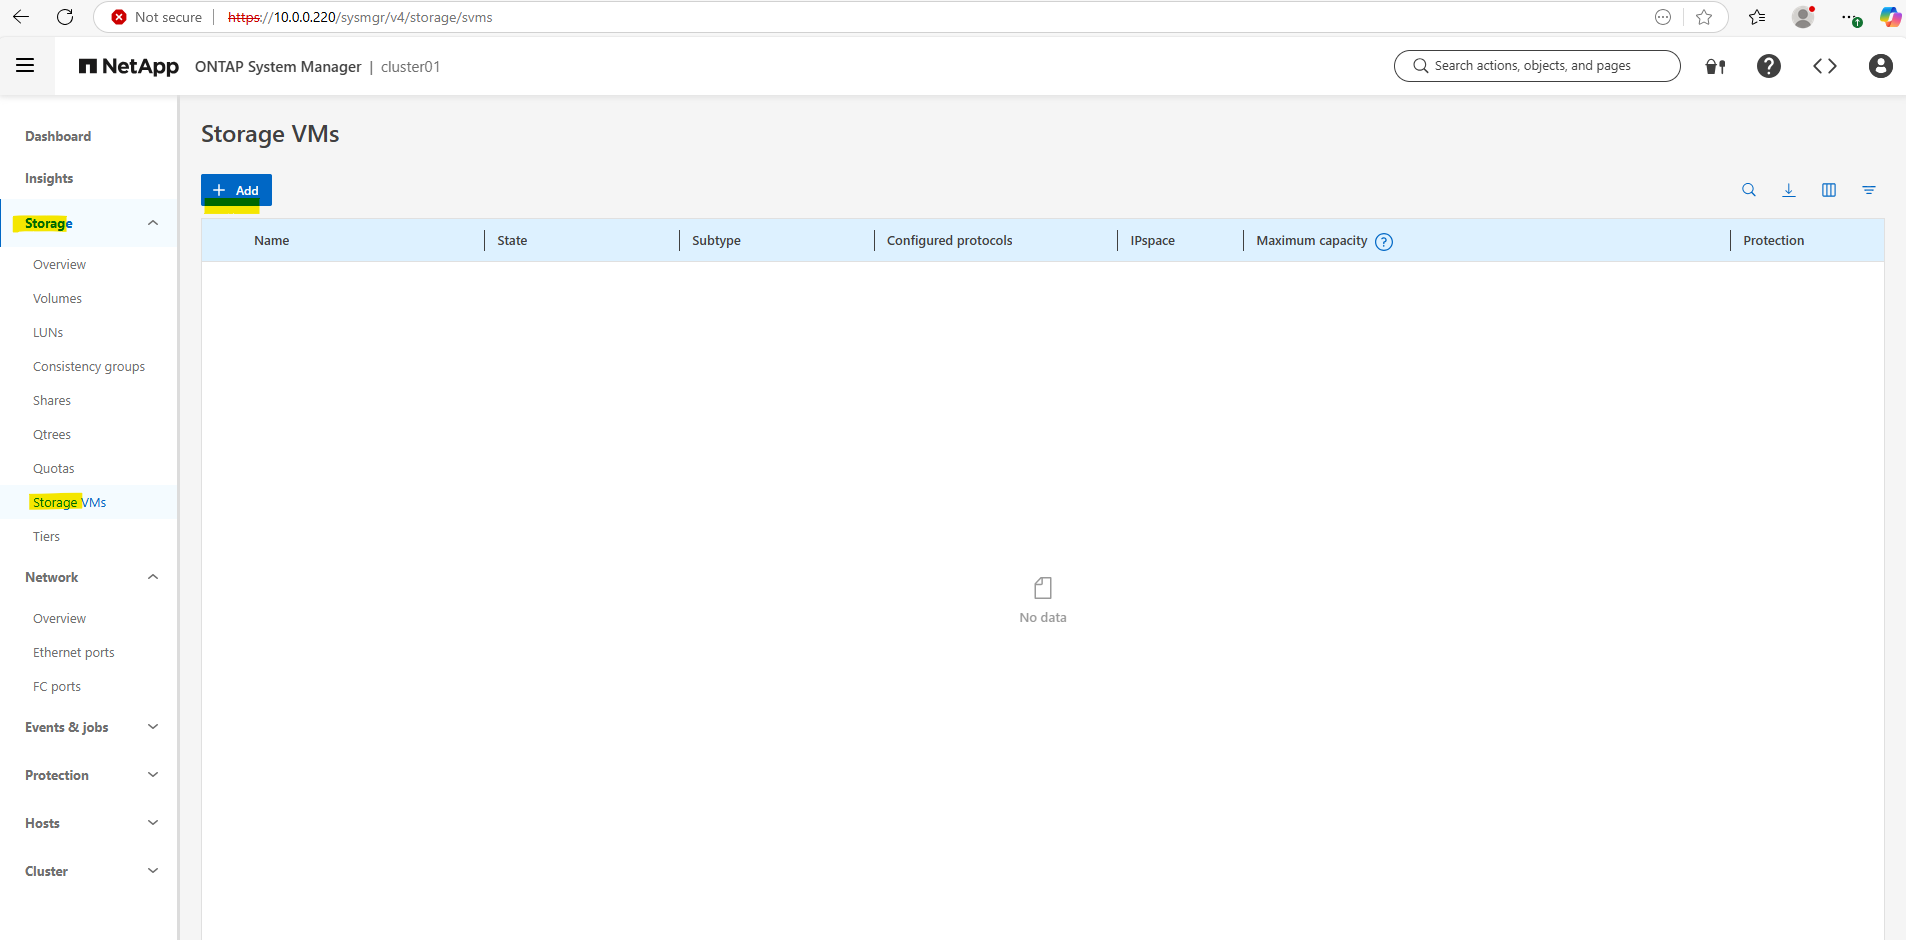Open the show/hide columns icon

point(1829,190)
